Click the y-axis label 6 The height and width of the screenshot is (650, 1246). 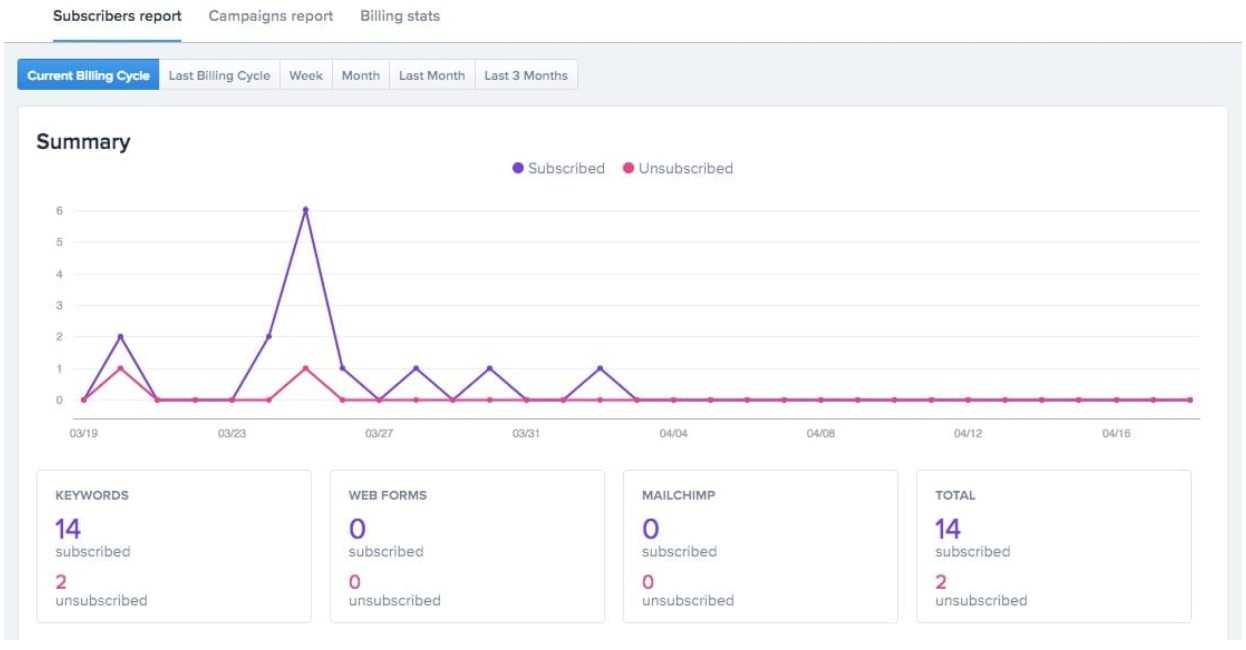(59, 210)
